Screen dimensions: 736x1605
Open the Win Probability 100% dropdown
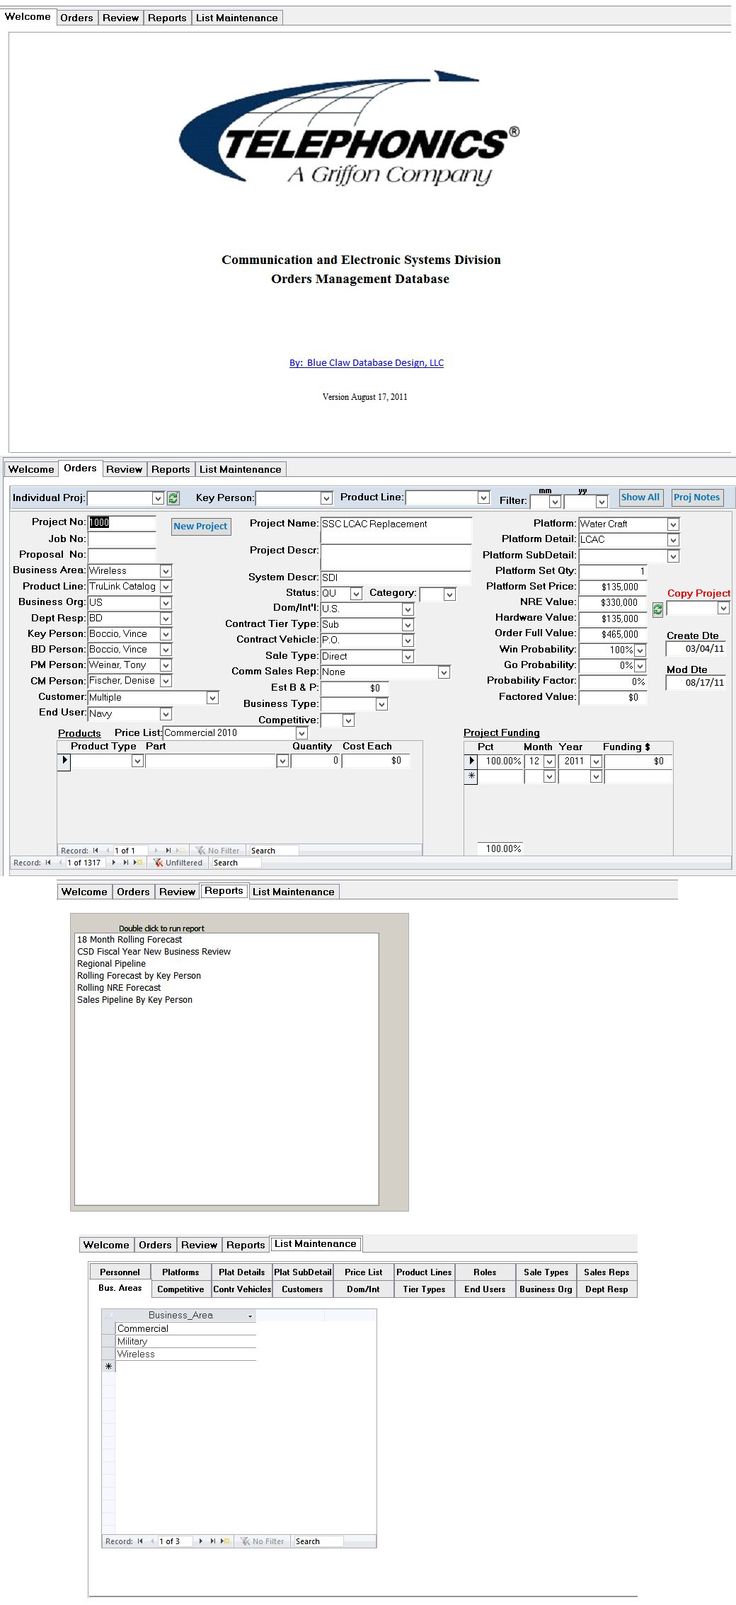(640, 650)
